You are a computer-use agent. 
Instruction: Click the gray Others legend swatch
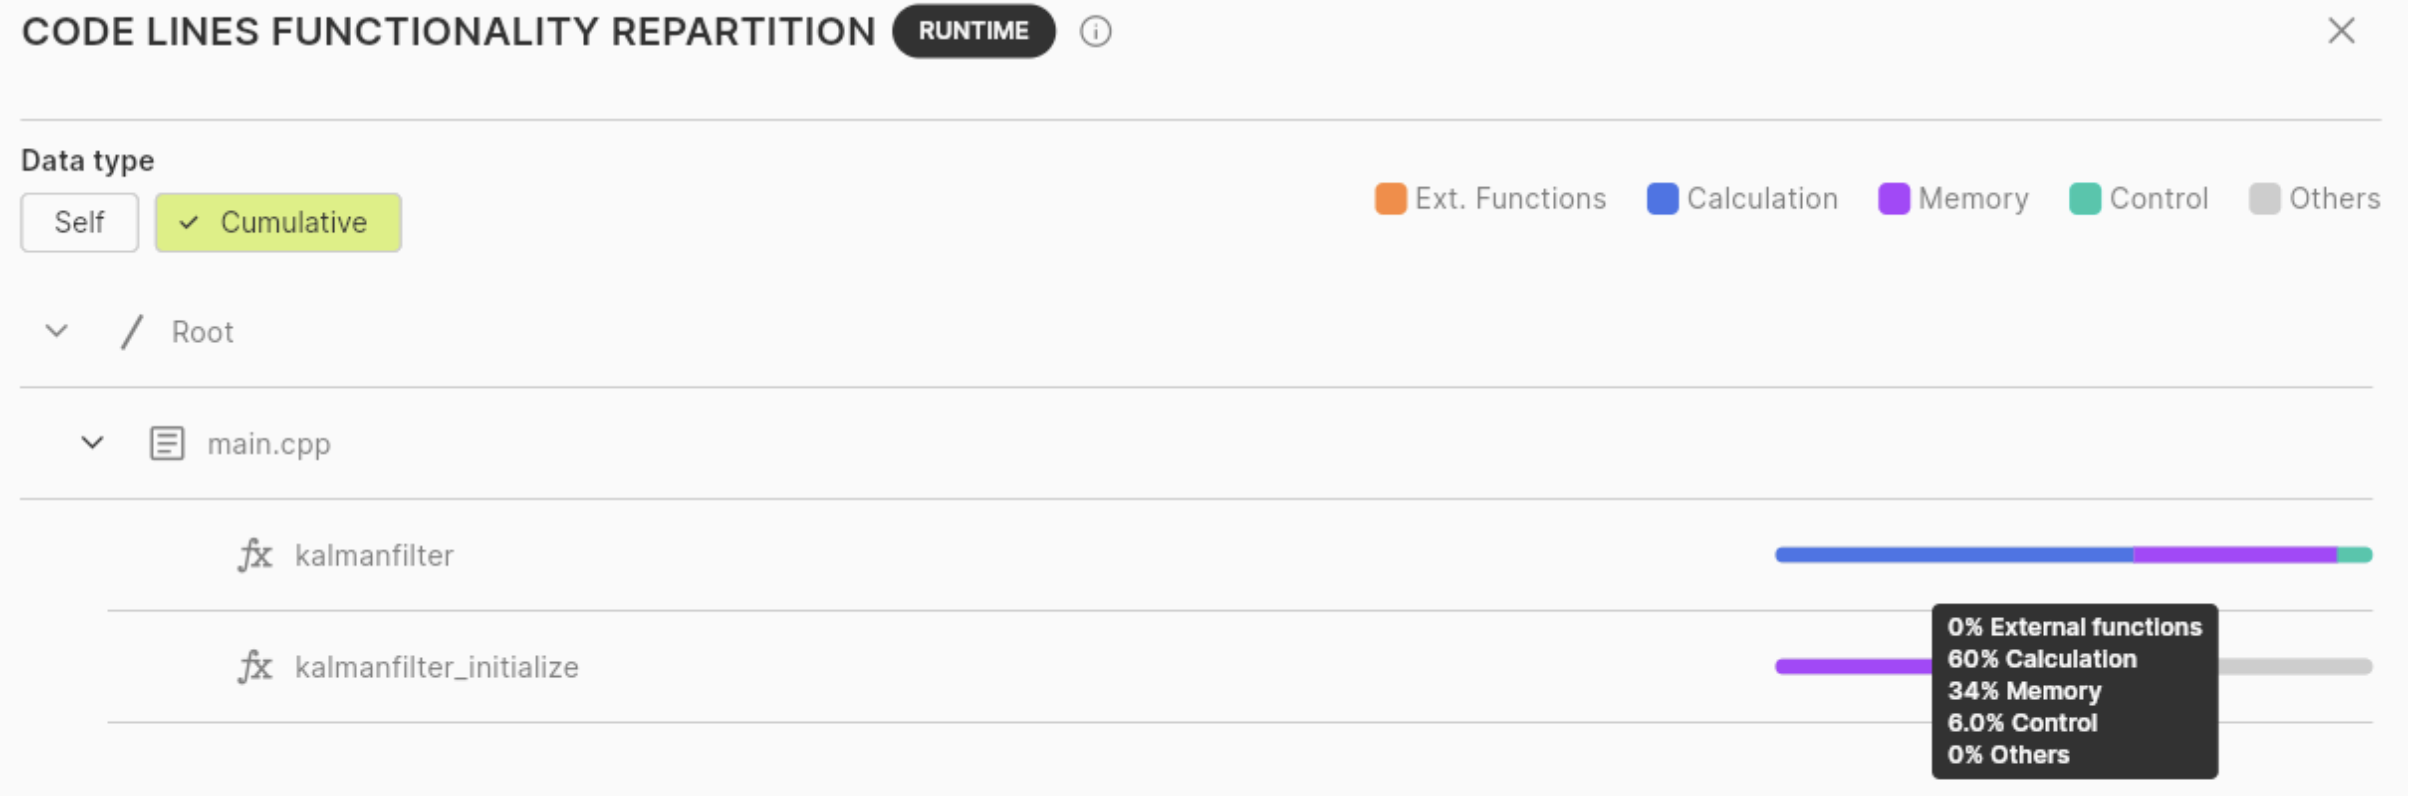coord(2264,199)
